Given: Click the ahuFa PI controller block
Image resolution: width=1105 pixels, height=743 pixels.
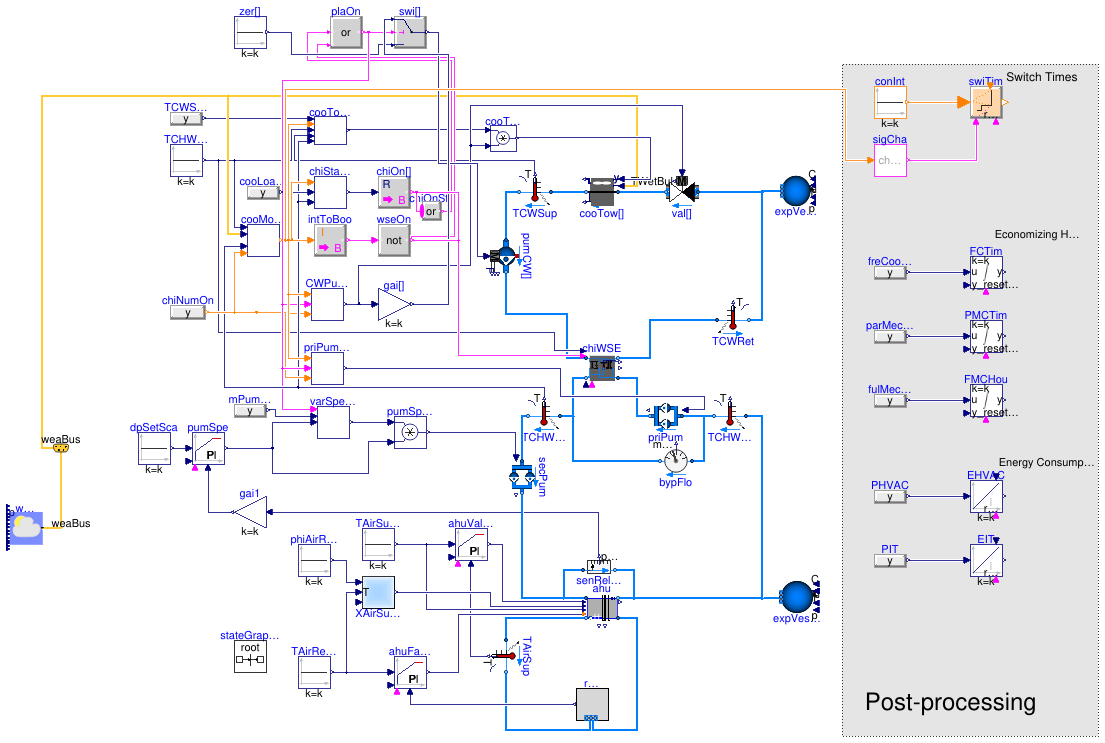Looking at the screenshot, I should (x=410, y=673).
